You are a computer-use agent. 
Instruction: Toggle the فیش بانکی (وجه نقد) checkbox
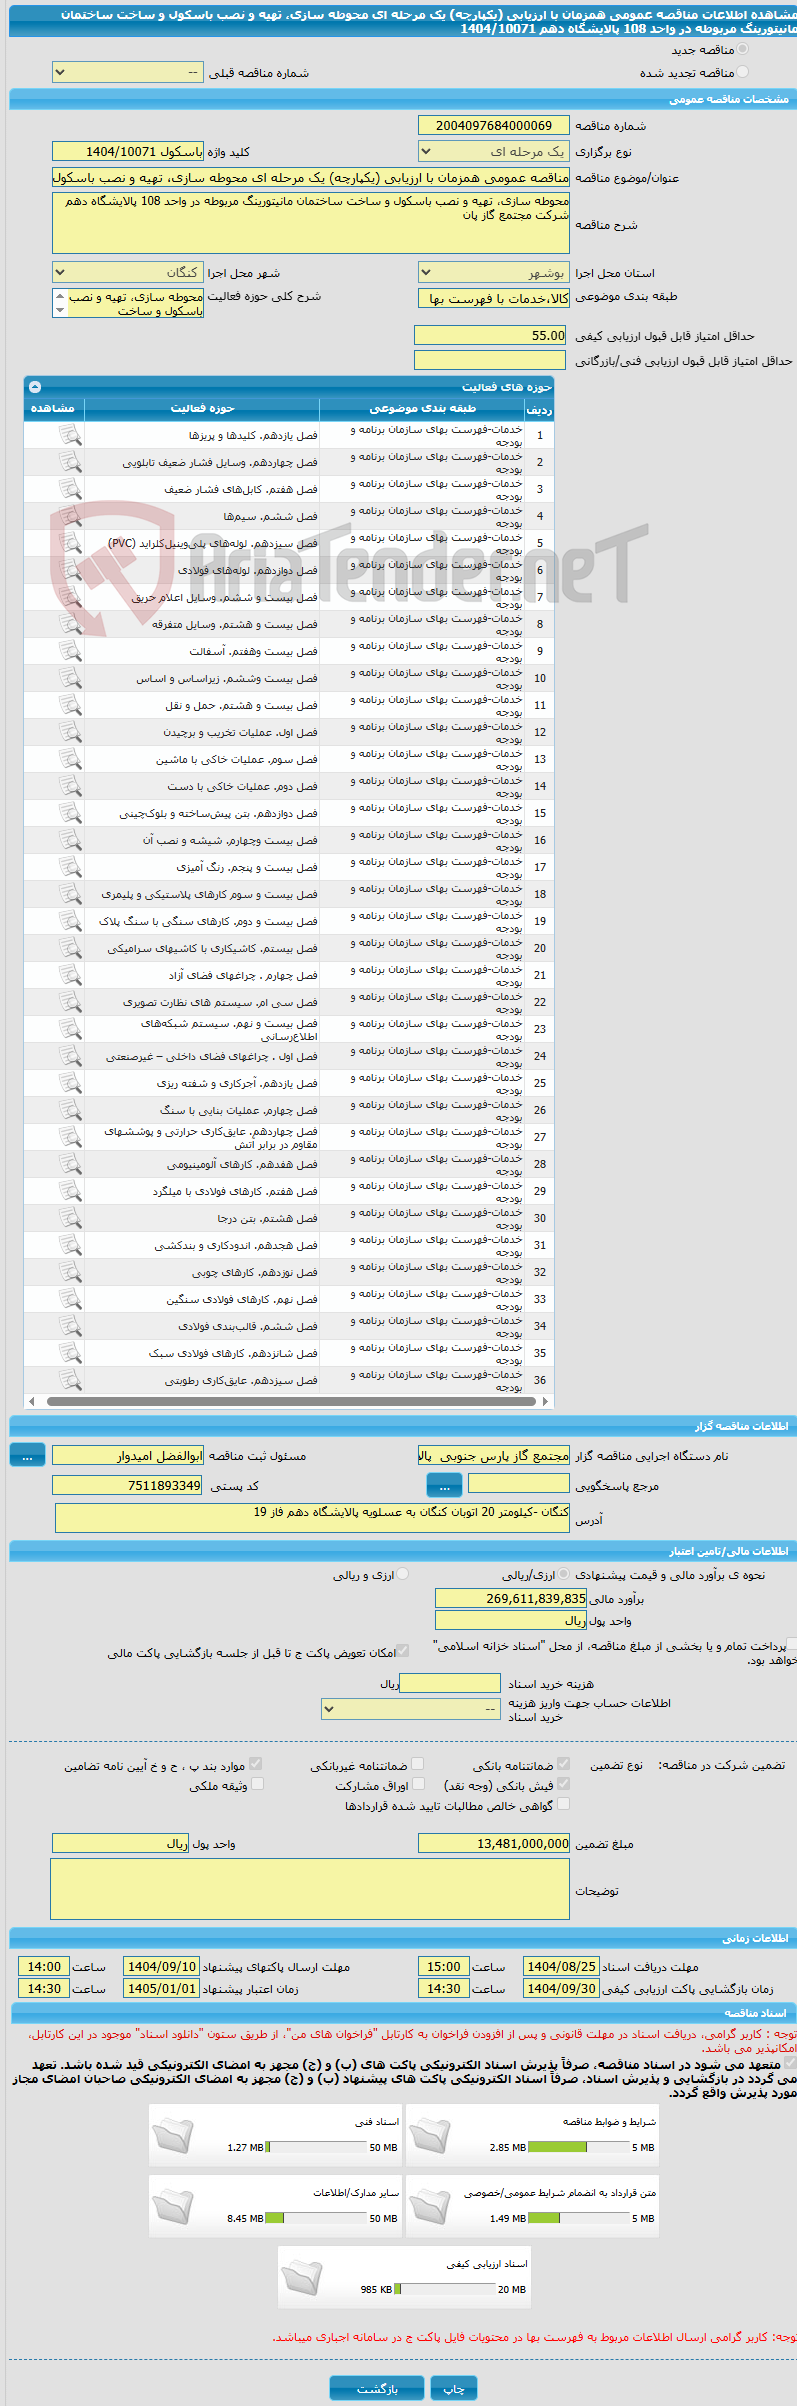[x=563, y=1784]
